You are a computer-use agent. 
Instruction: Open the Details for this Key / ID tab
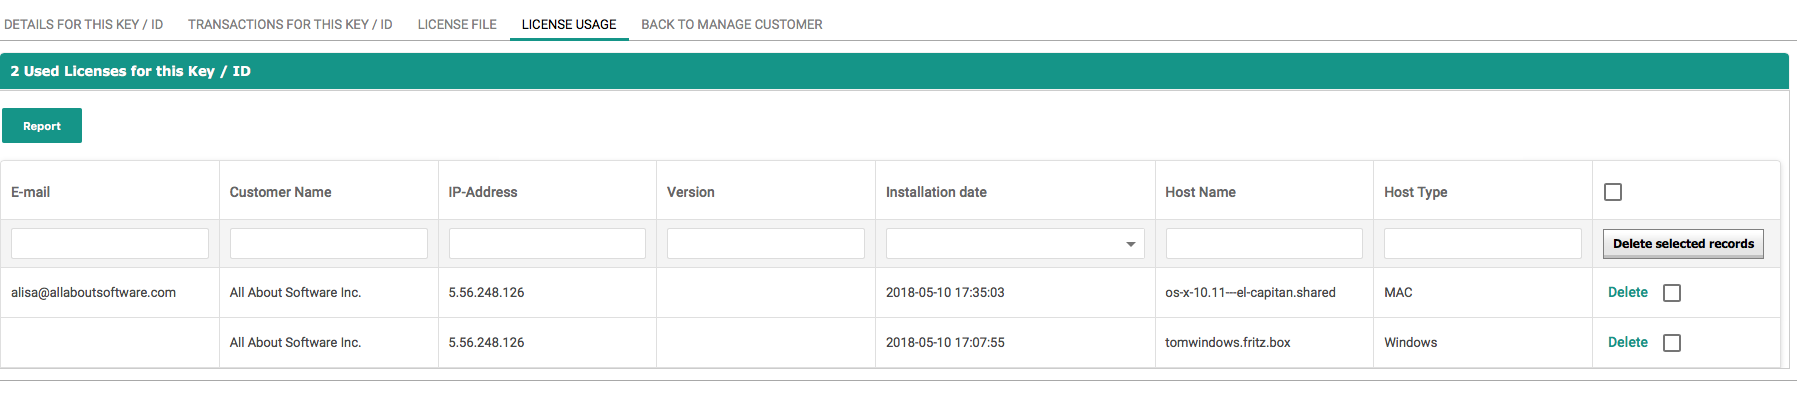pyautogui.click(x=83, y=24)
